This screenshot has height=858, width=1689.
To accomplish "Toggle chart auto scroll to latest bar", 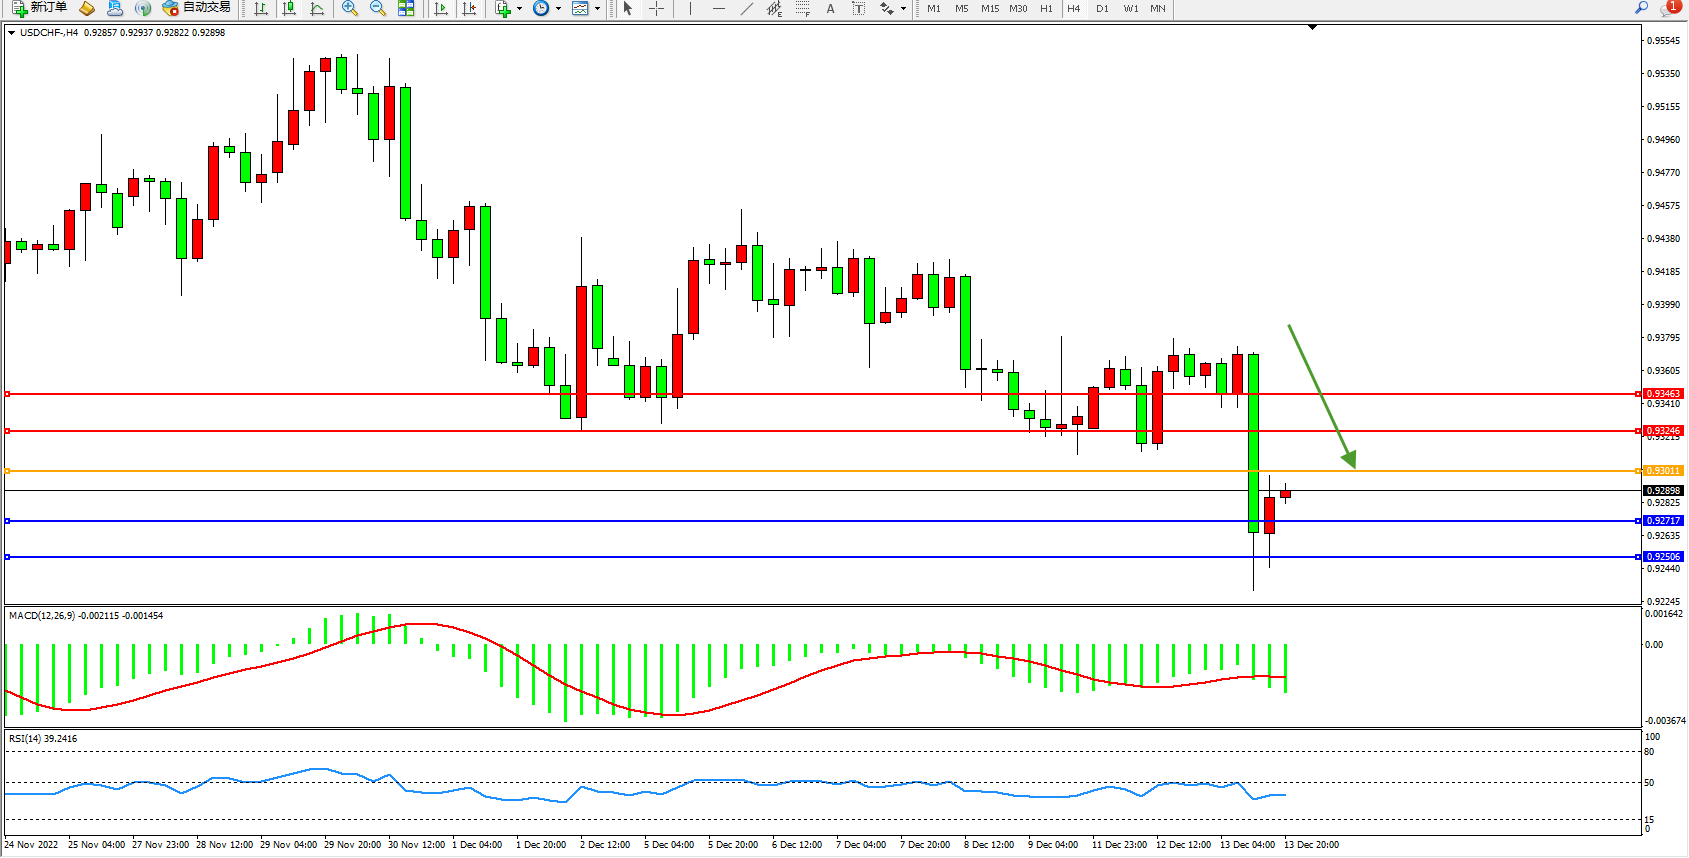I will coord(441,8).
